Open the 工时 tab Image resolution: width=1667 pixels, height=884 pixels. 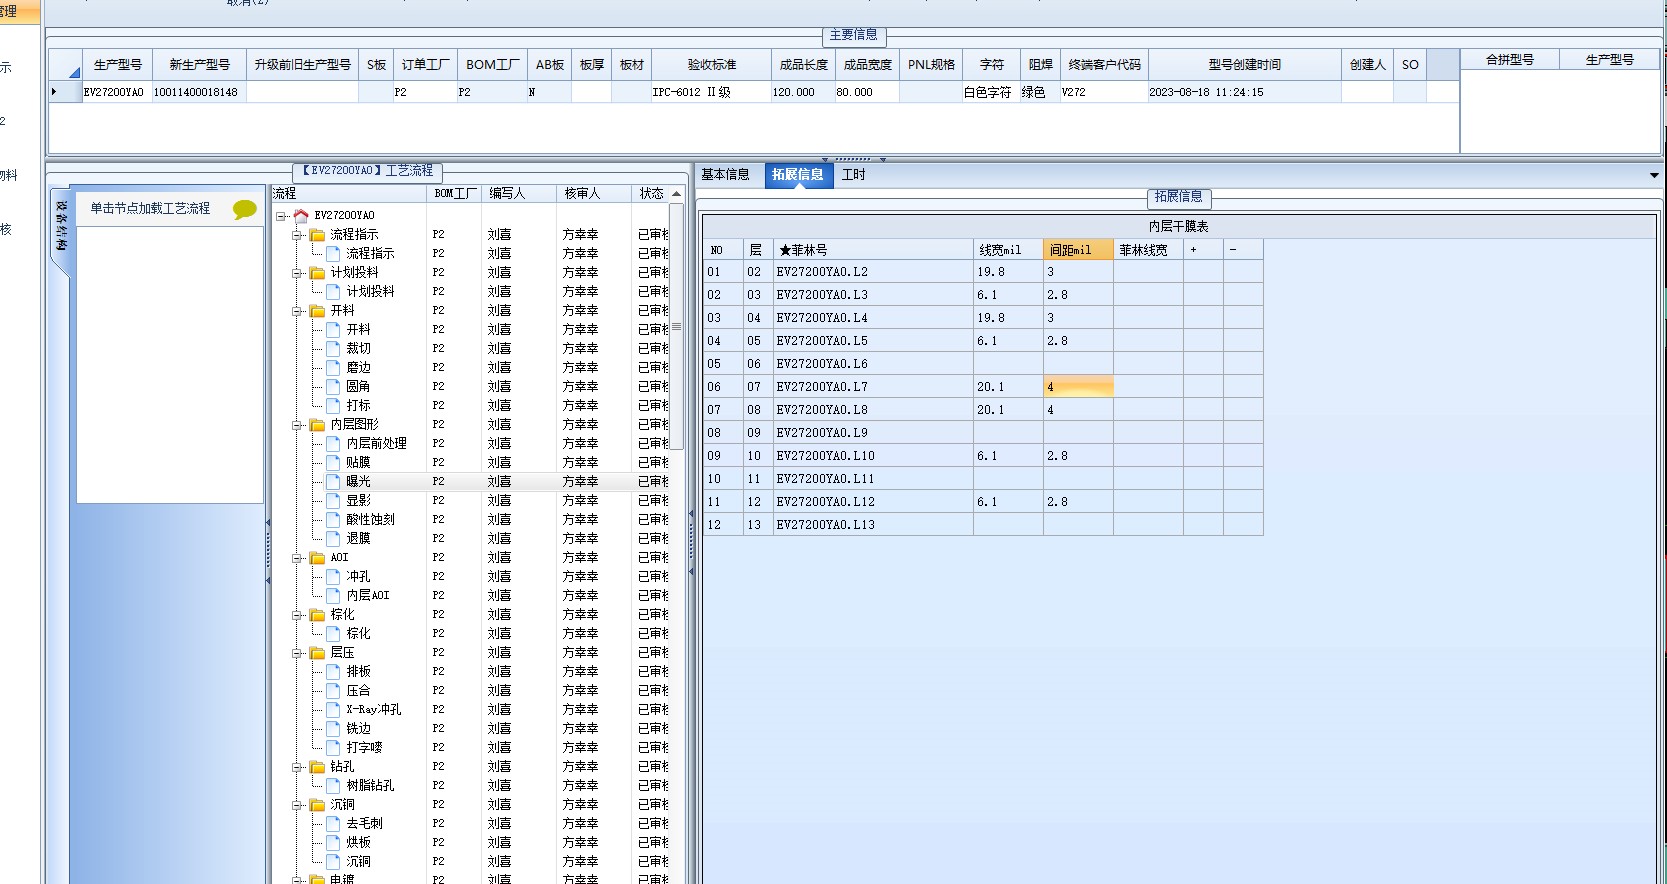(x=853, y=175)
